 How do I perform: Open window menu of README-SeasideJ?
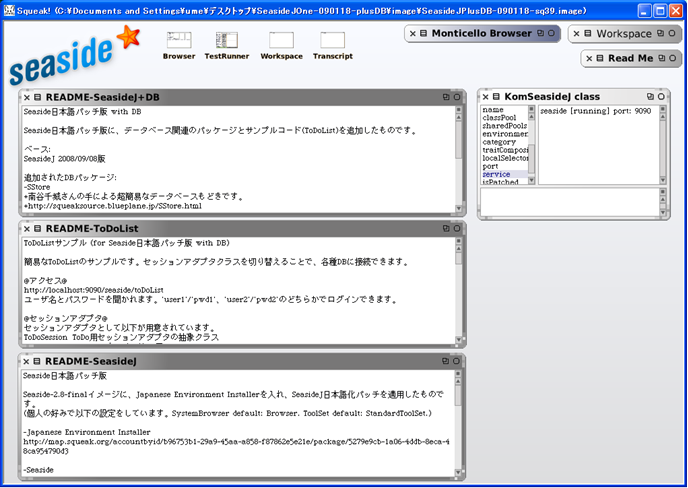click(x=37, y=361)
